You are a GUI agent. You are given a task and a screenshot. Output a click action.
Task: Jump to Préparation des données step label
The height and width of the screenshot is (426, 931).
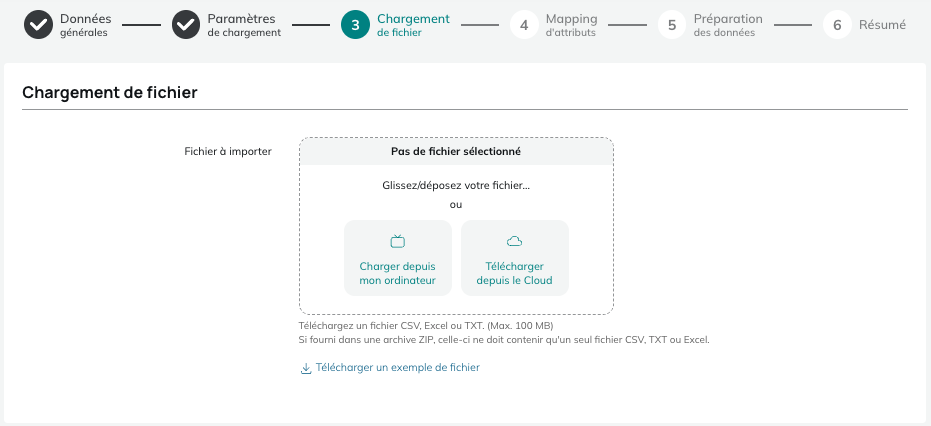(728, 25)
